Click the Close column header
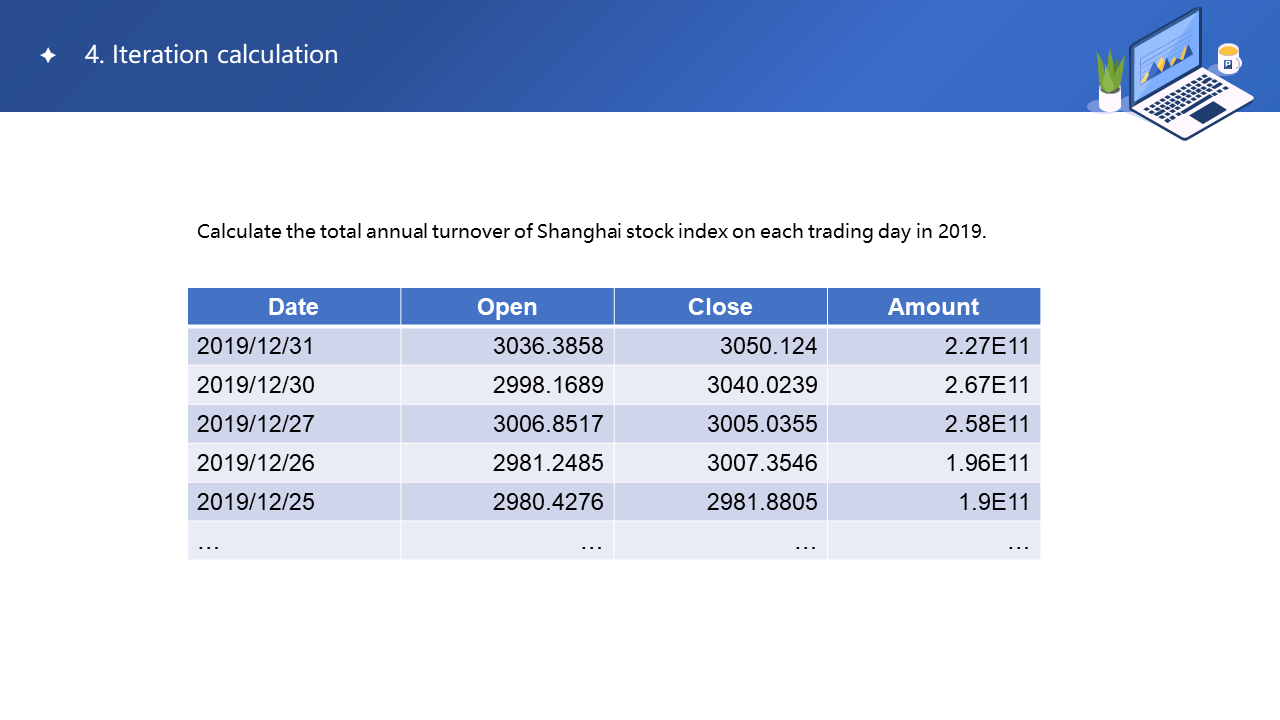Viewport: 1280px width, 720px height. tap(720, 307)
